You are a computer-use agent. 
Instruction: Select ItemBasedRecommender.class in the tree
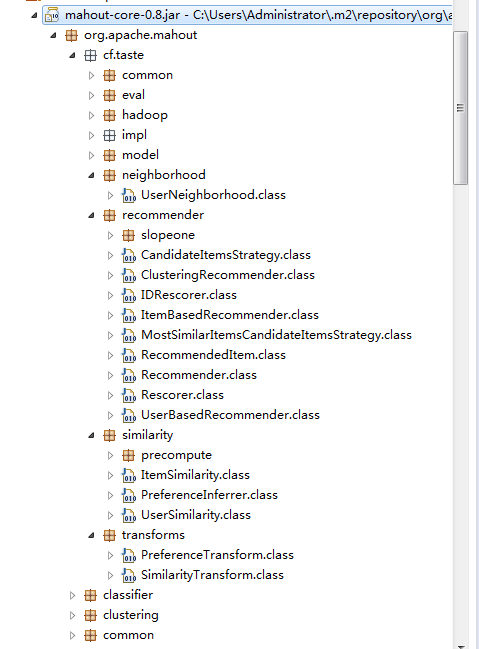(230, 315)
